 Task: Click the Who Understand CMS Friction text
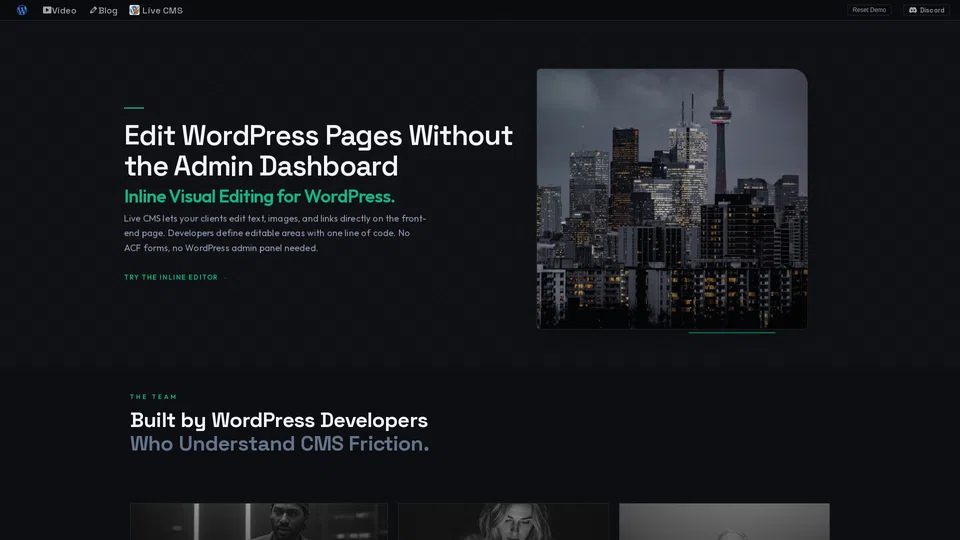pyautogui.click(x=279, y=443)
